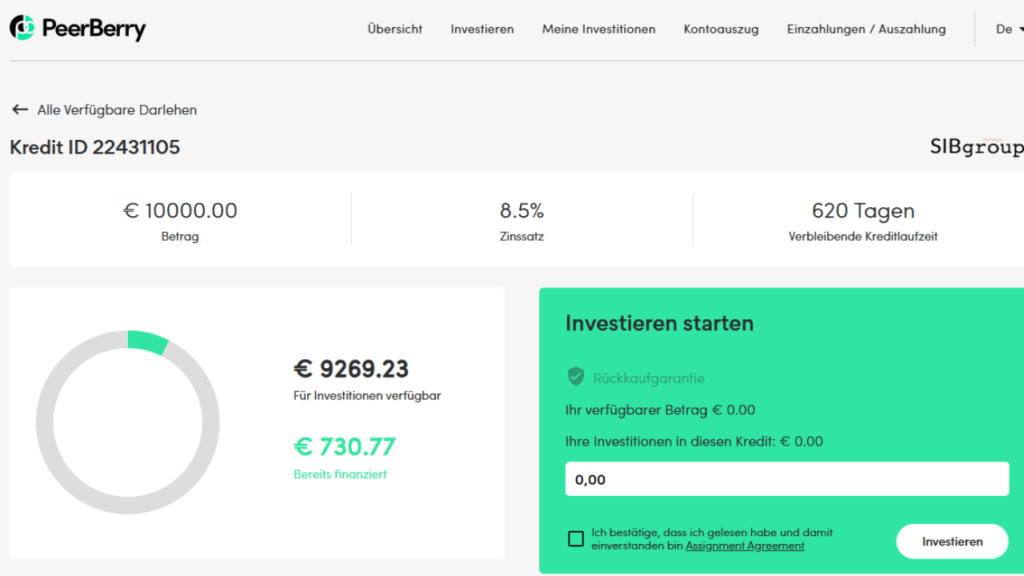Click the € 730.77 Bereits finanziert value

344,446
